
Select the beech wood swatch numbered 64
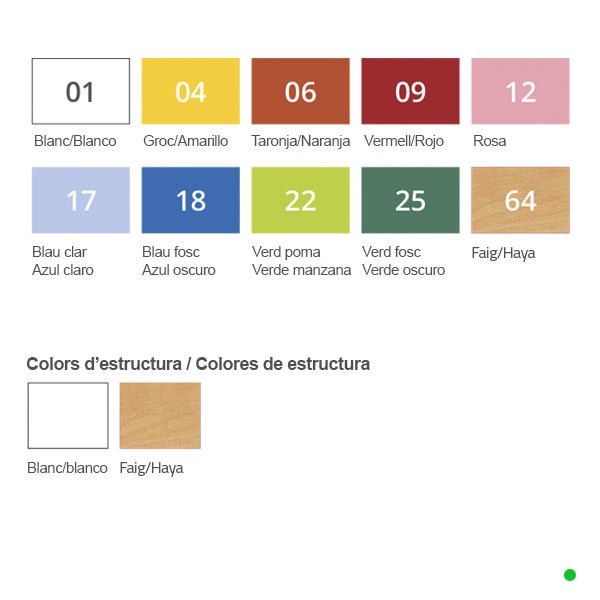(x=520, y=200)
